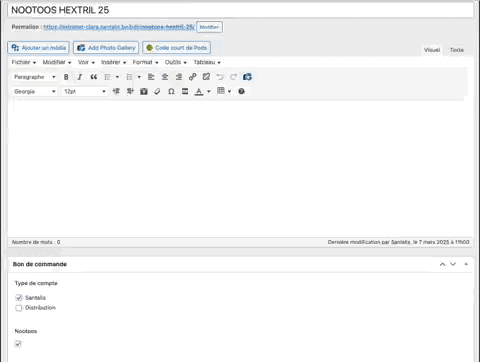Check the Distribution account type
Image resolution: width=480 pixels, height=362 pixels.
tap(19, 308)
